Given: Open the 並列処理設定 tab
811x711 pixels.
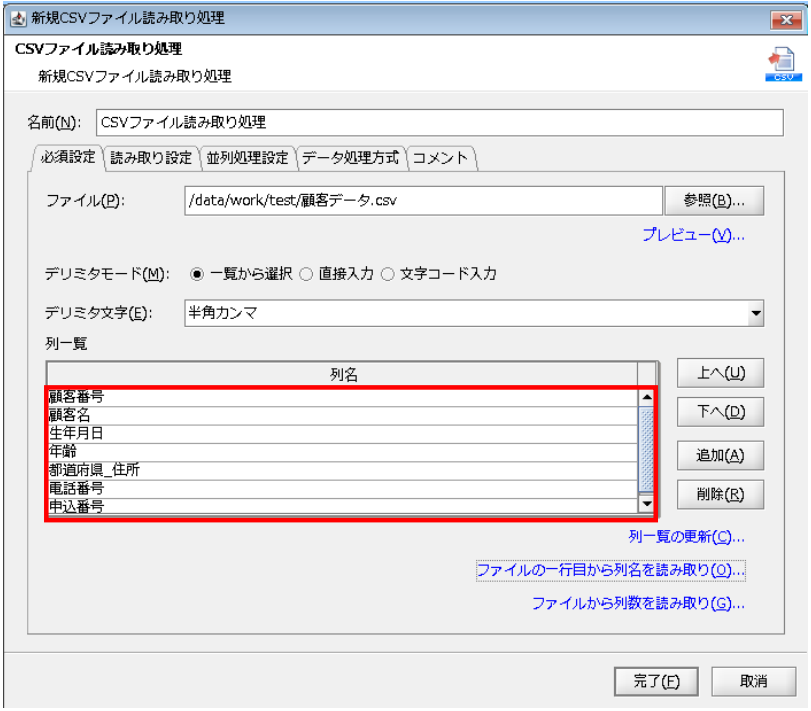Looking at the screenshot, I should (247, 158).
